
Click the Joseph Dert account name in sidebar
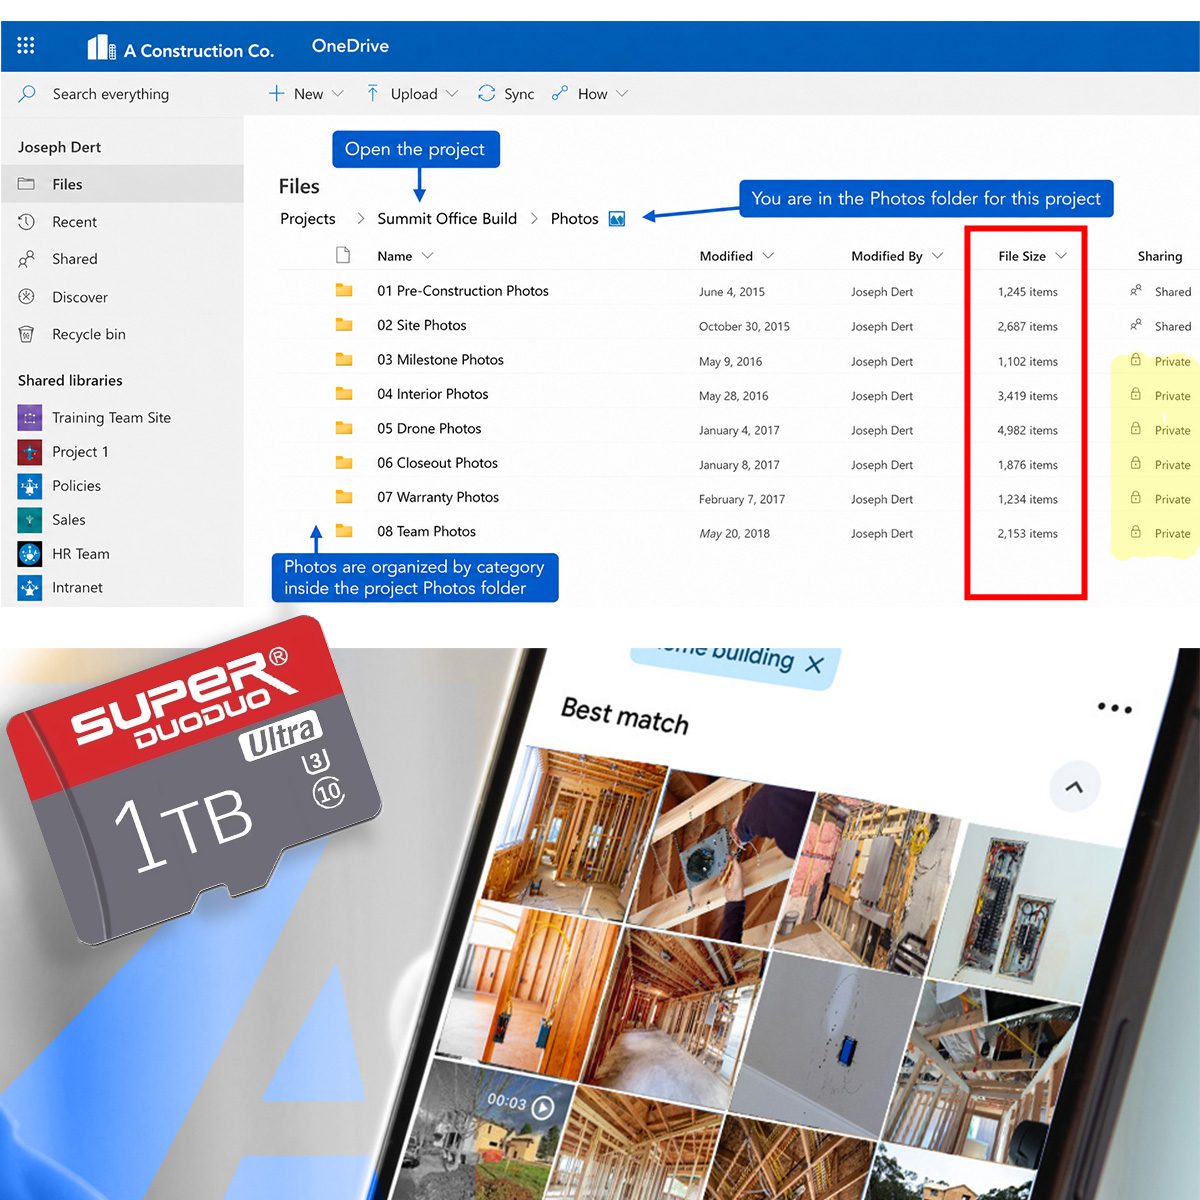coord(59,147)
